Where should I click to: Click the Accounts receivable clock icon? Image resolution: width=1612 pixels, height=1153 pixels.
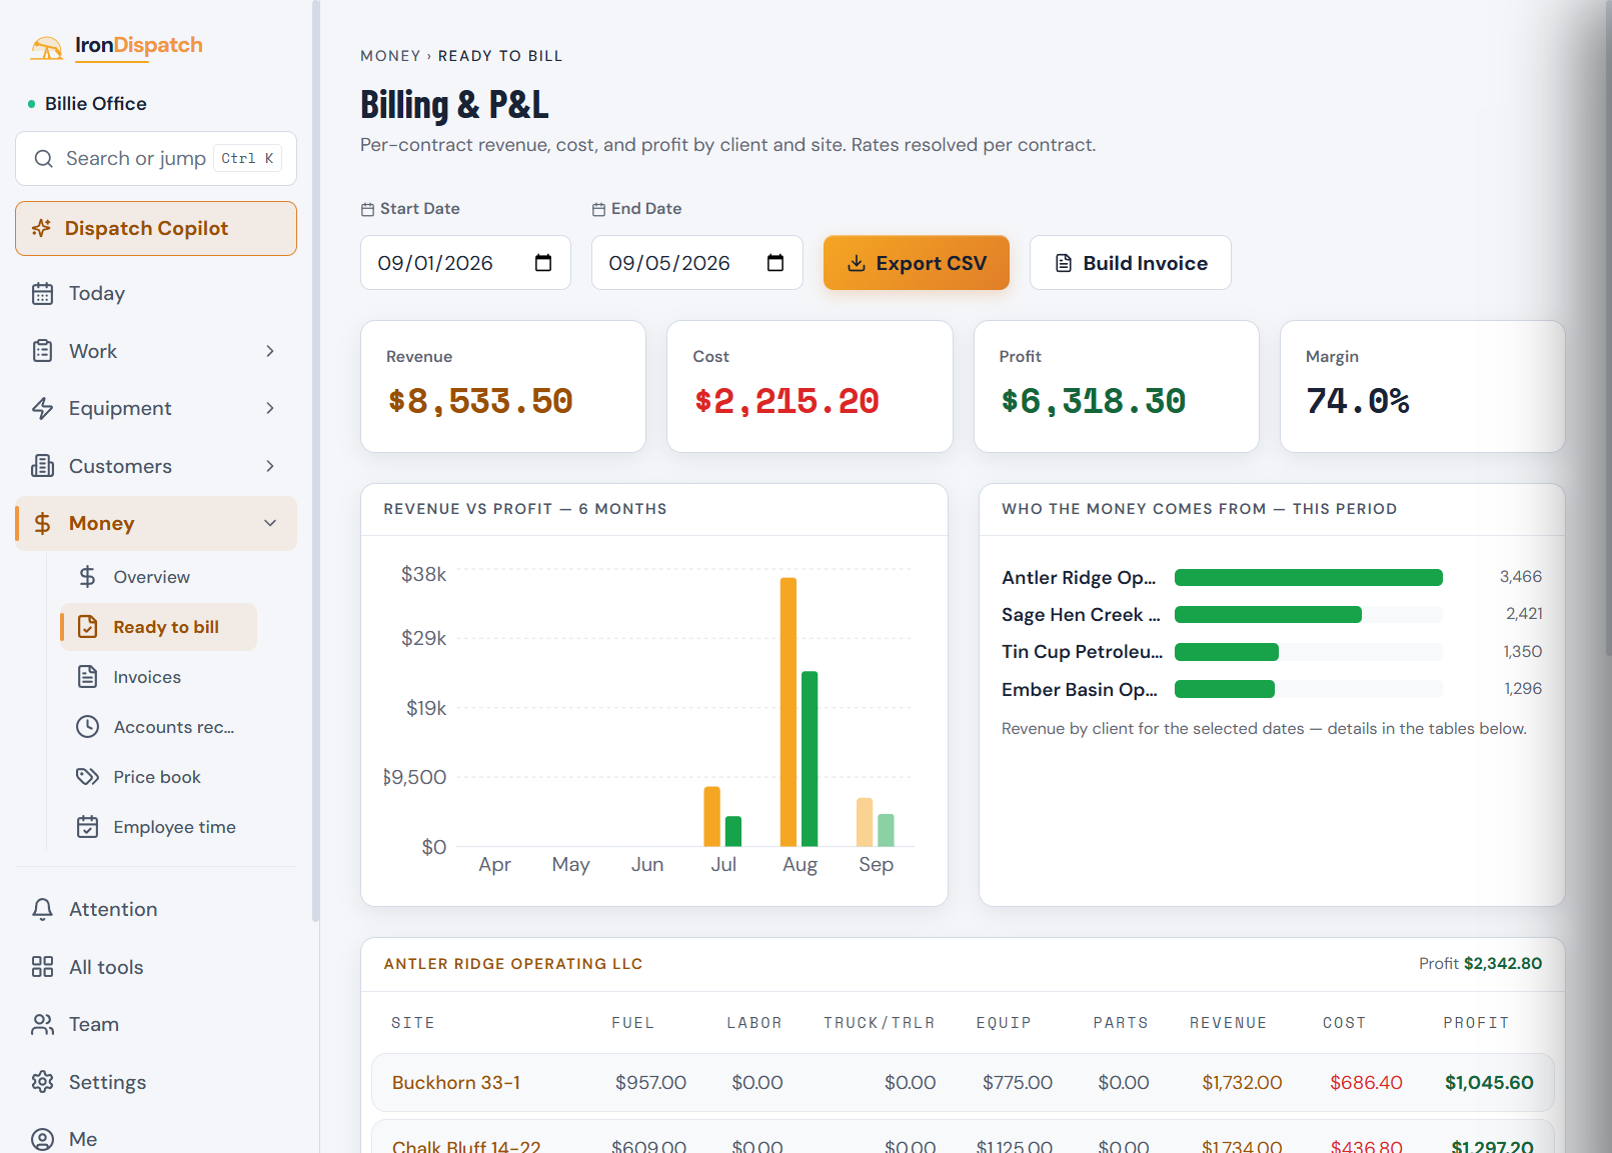tap(88, 727)
